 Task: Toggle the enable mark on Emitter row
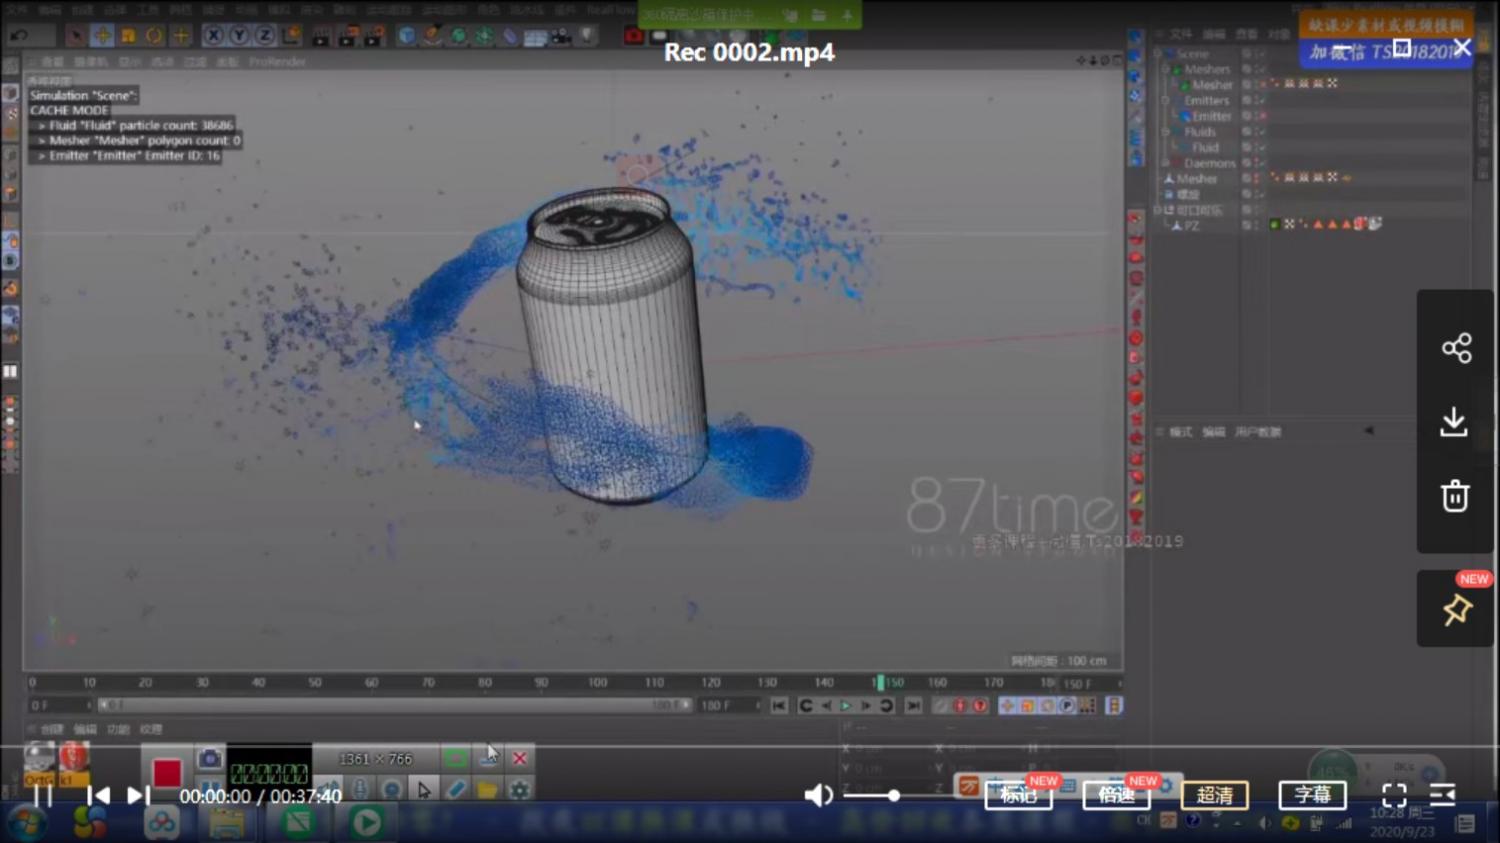(x=1262, y=116)
